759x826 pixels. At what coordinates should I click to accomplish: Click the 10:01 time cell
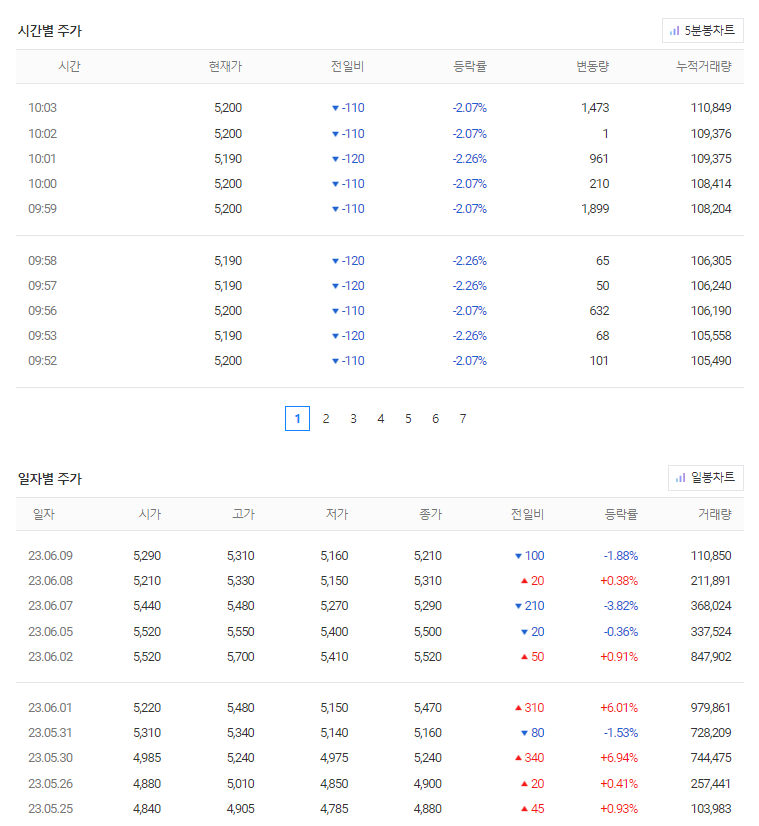coord(43,159)
